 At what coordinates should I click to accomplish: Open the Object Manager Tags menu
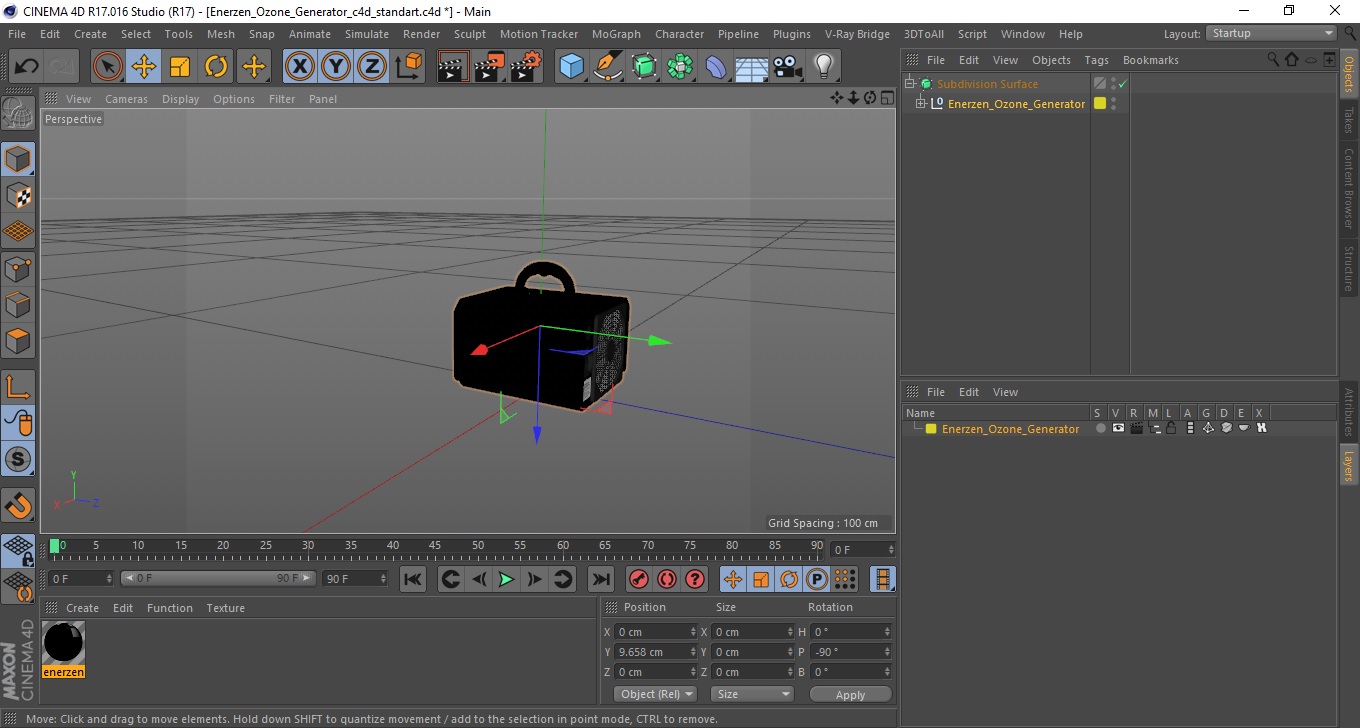coord(1096,60)
